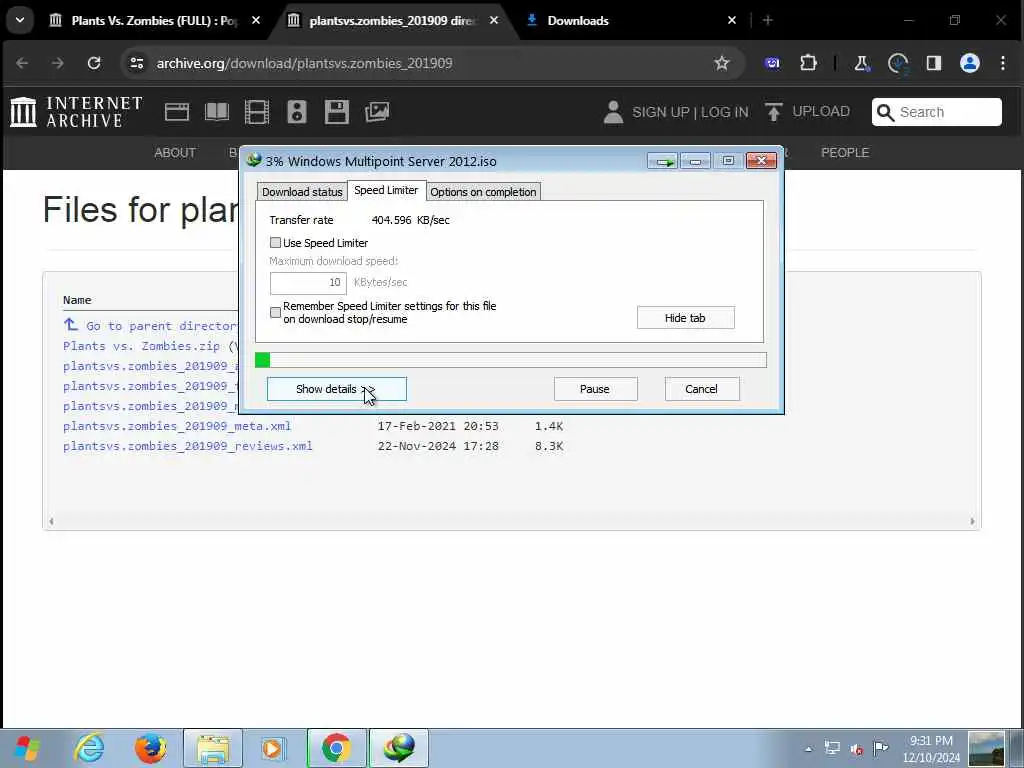Image resolution: width=1024 pixels, height=768 pixels.
Task: Pause the Windows Multipoint Server download
Action: point(596,389)
